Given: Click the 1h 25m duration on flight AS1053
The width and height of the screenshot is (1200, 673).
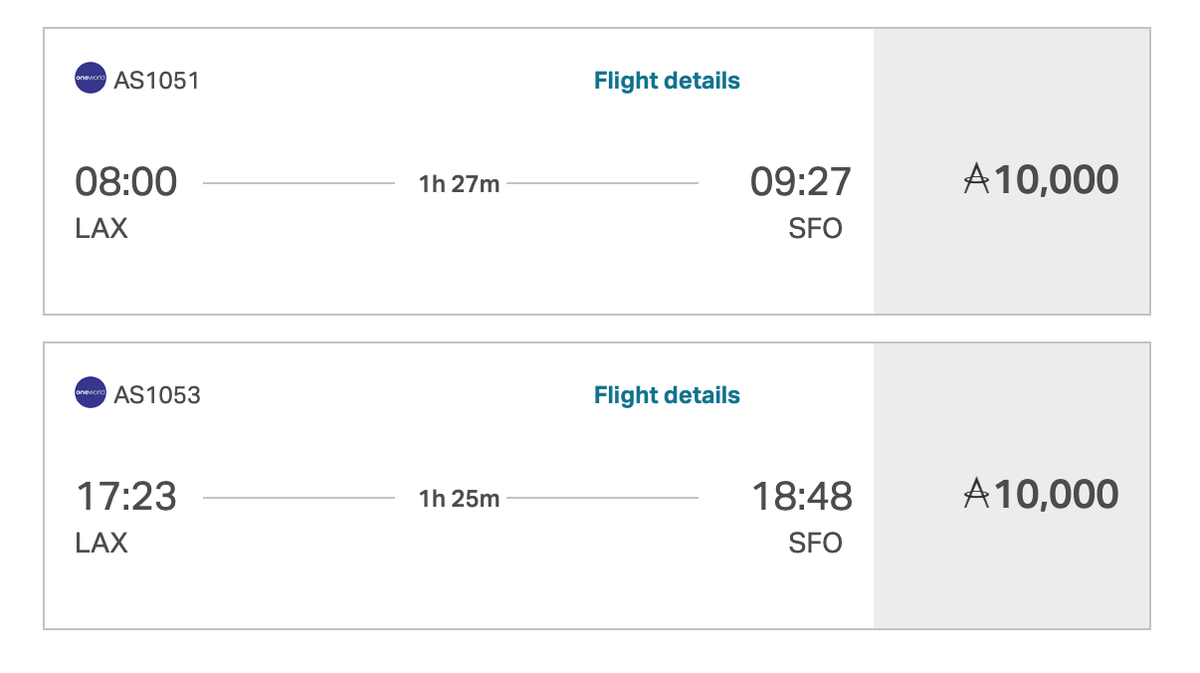Looking at the screenshot, I should (459, 497).
